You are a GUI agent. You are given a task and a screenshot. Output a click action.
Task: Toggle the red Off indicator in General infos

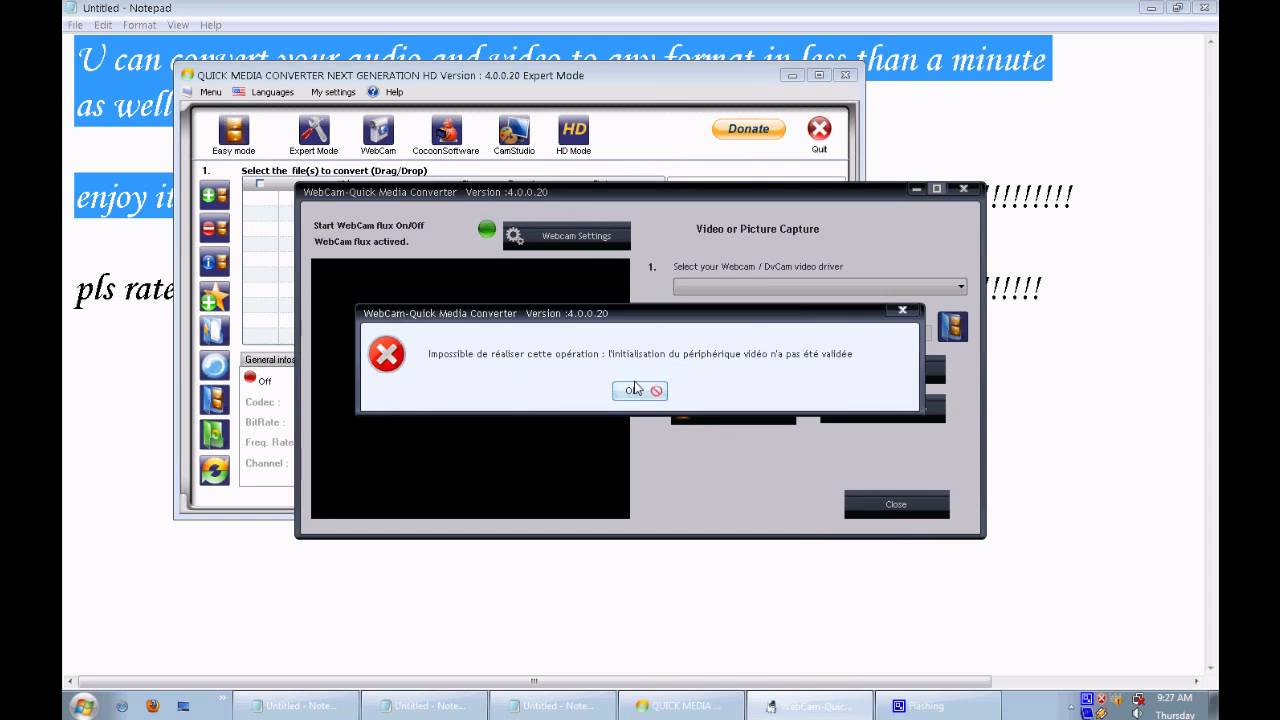coord(250,377)
